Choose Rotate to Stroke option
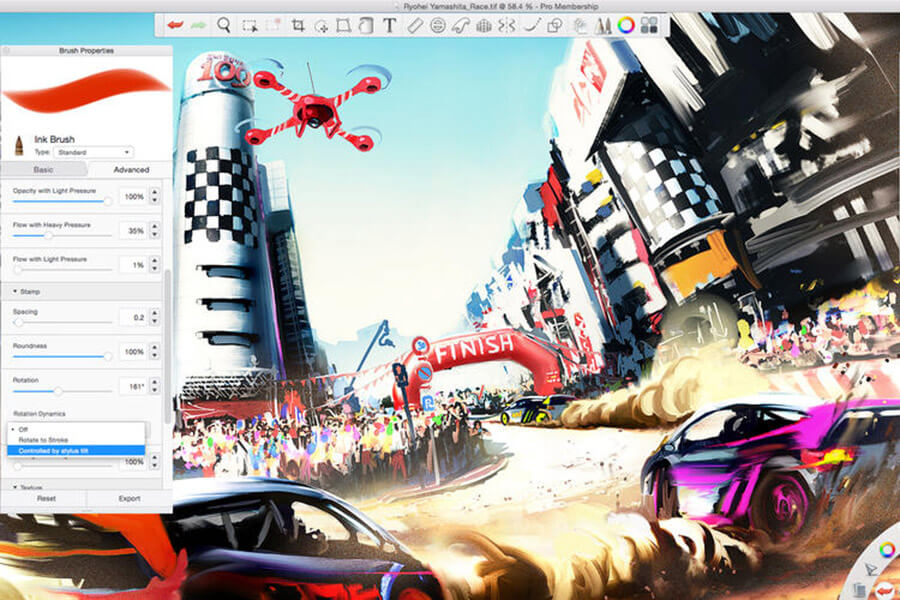 point(76,440)
